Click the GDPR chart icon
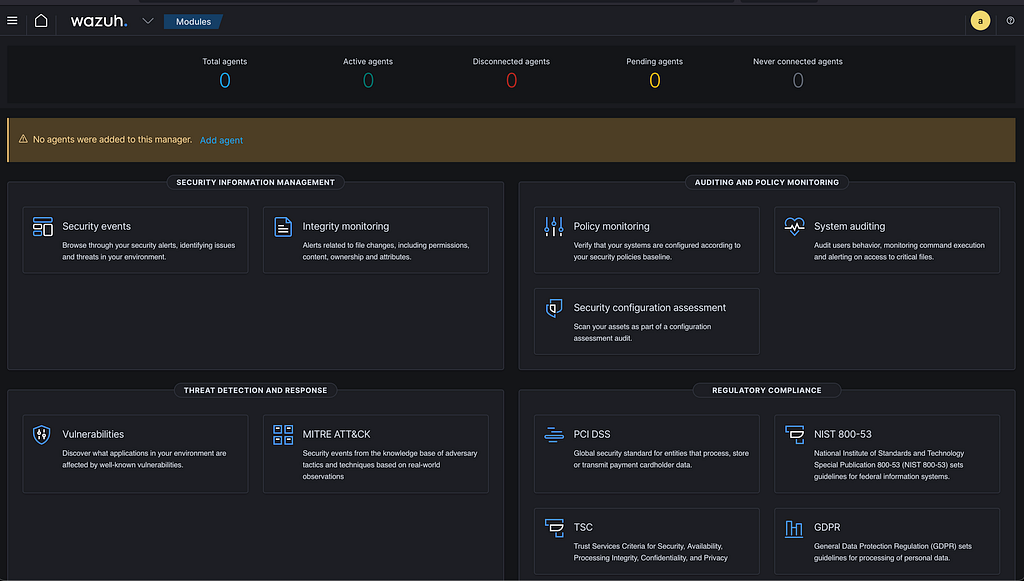 tap(793, 528)
